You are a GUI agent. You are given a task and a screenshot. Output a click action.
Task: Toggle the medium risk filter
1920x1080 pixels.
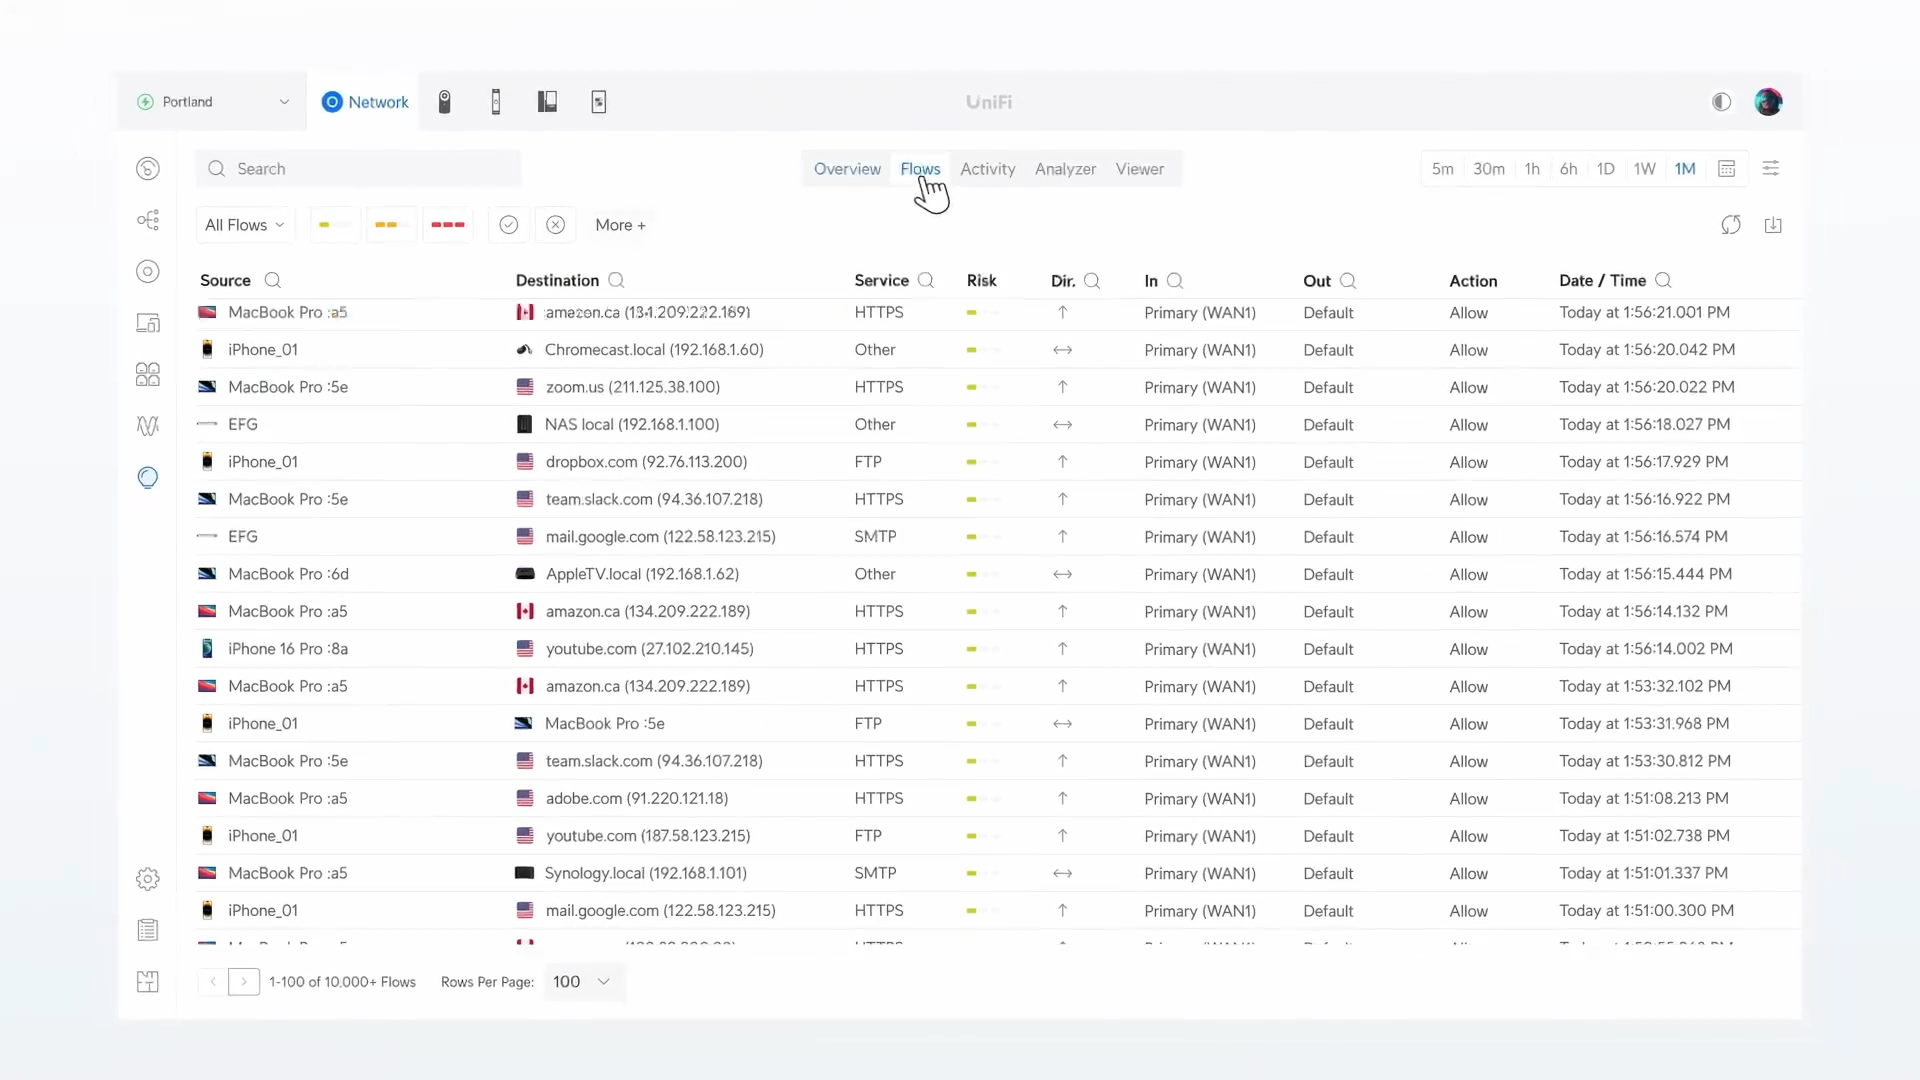[390, 225]
